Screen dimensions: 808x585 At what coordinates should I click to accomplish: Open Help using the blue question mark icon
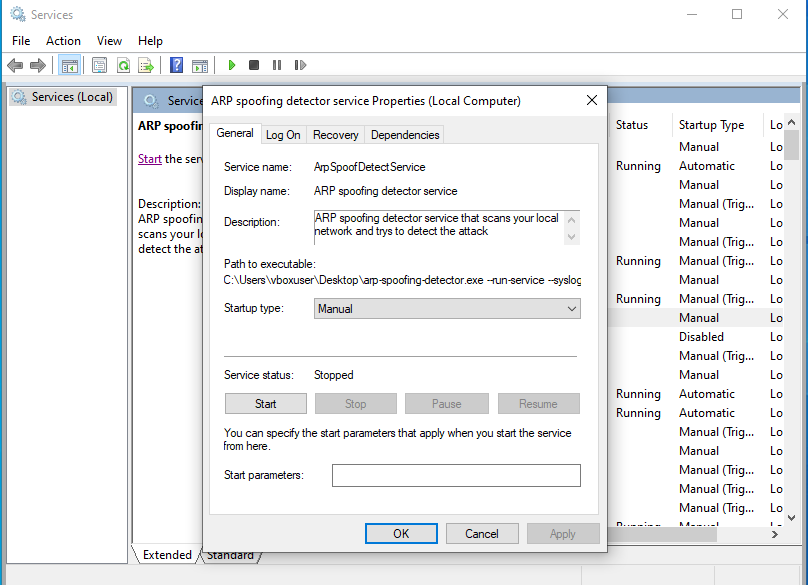point(176,65)
